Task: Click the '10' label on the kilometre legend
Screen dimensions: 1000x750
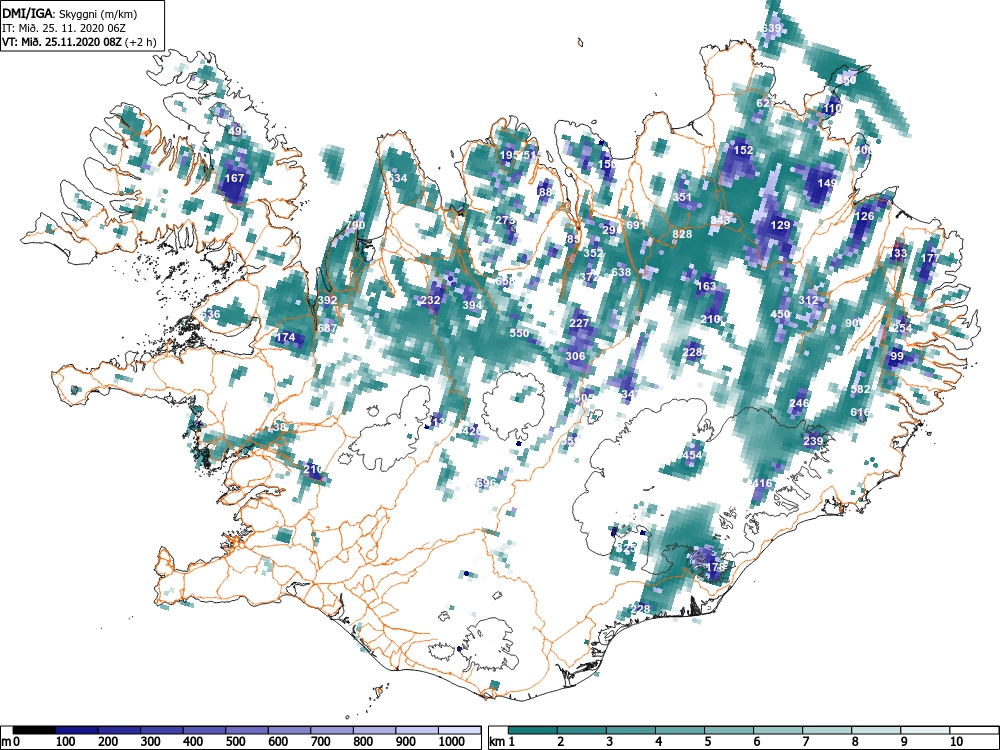Action: 955,742
